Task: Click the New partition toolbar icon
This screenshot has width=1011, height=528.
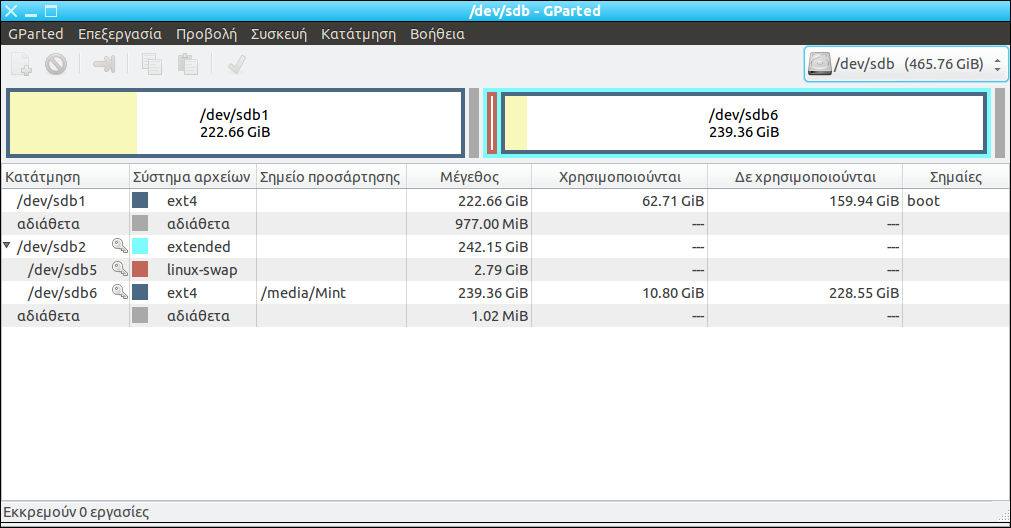Action: point(21,65)
